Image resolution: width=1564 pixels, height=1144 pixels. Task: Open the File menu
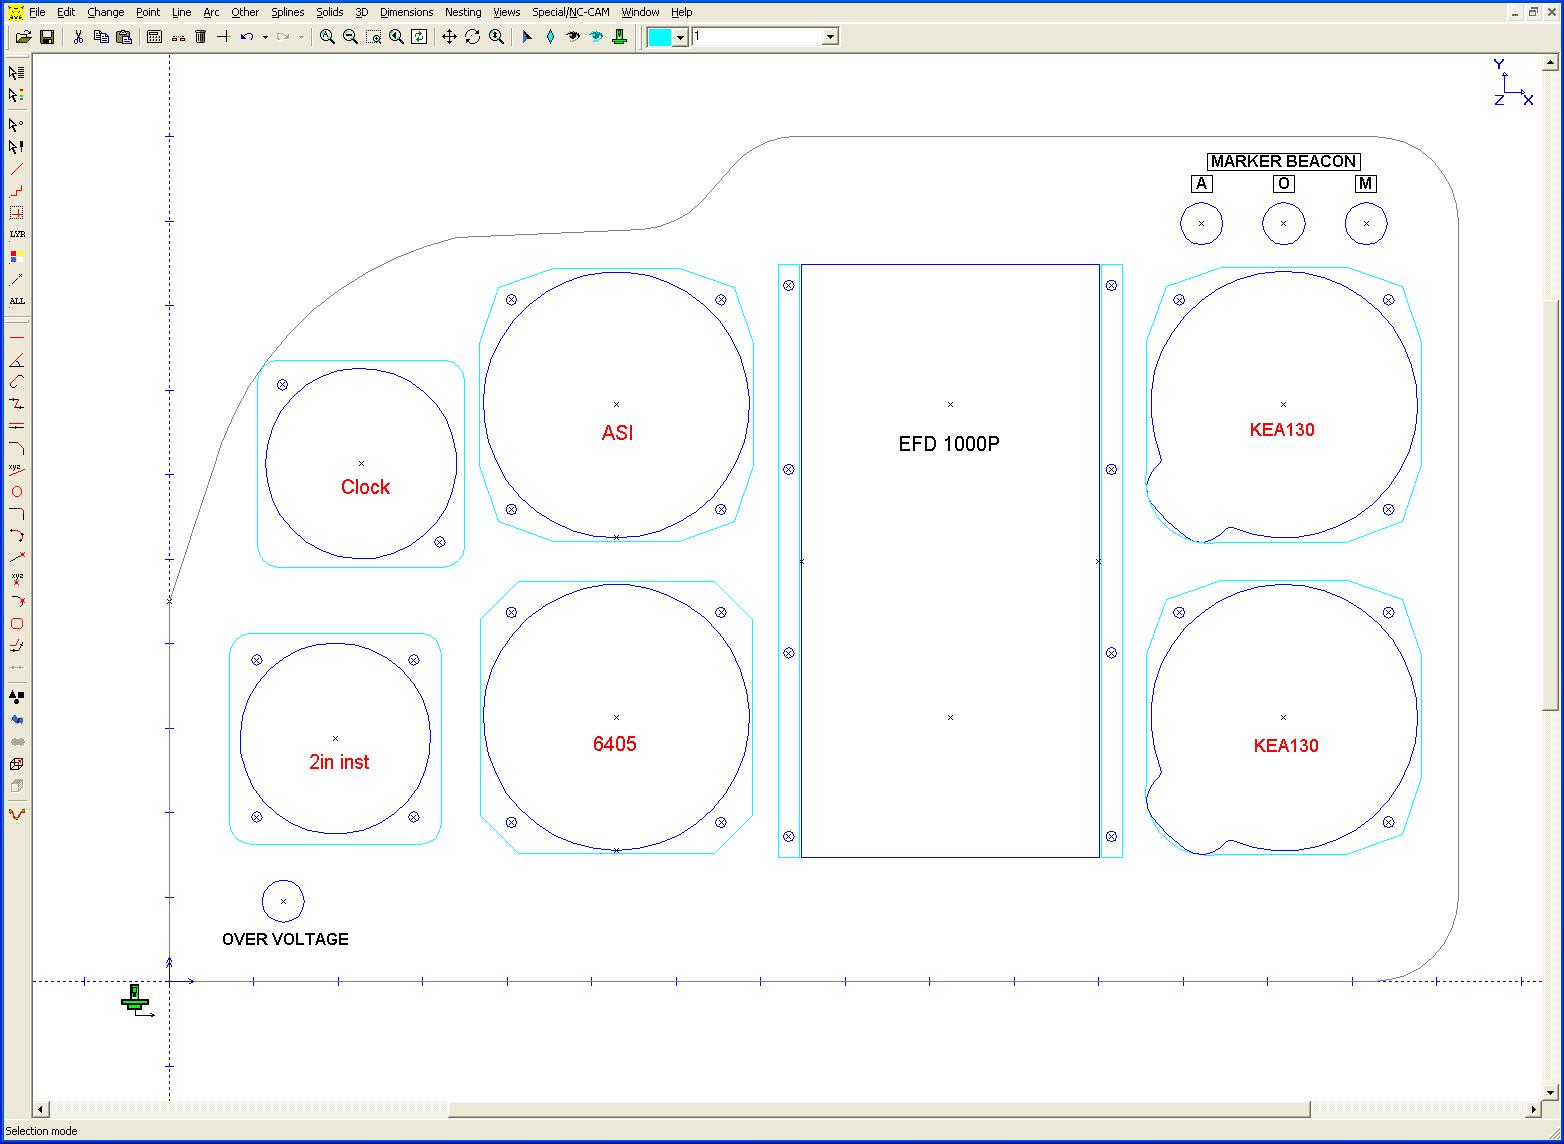[x=37, y=12]
